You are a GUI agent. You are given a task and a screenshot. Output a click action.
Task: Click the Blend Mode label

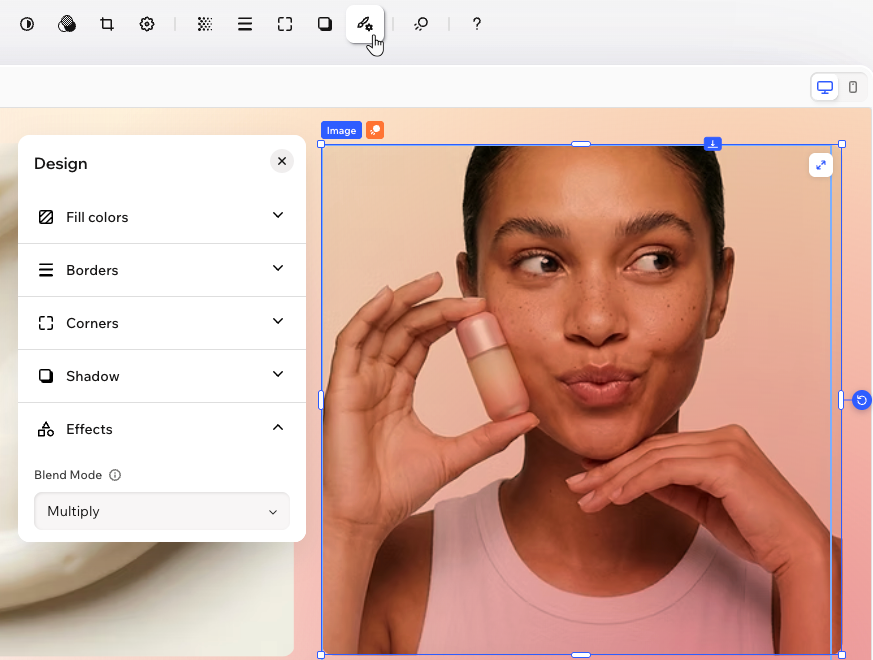pos(68,475)
